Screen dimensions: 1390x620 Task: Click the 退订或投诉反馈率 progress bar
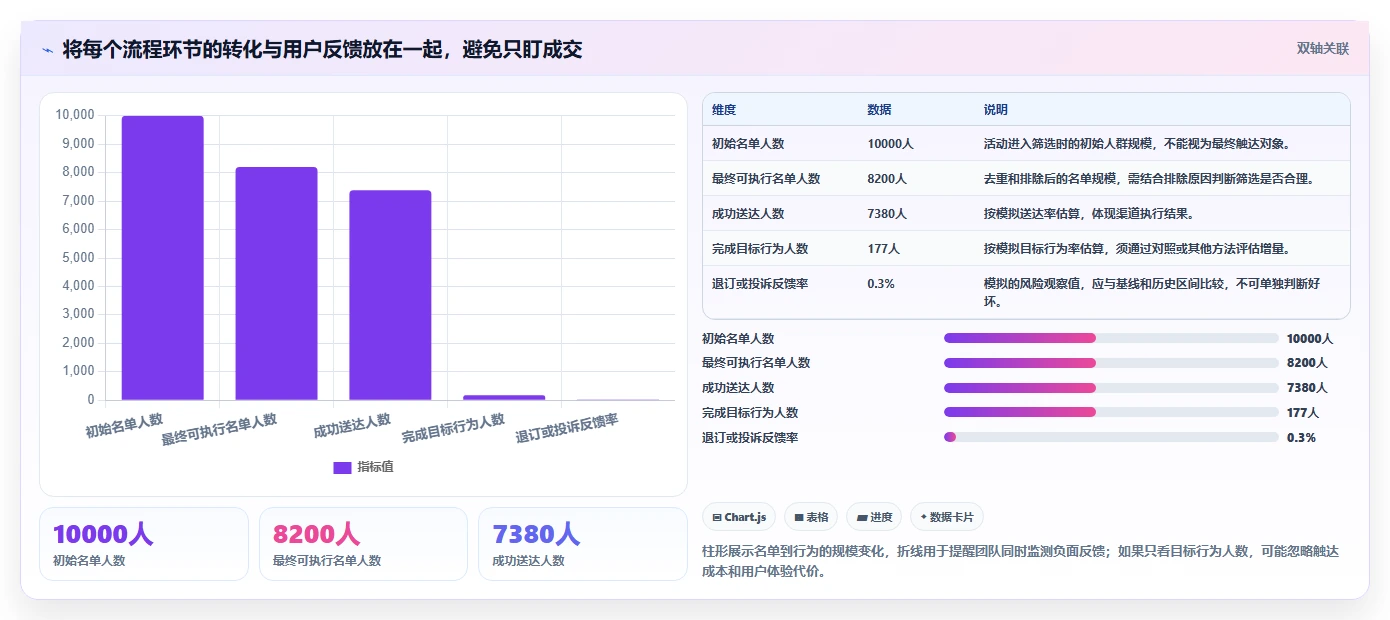(x=1111, y=437)
